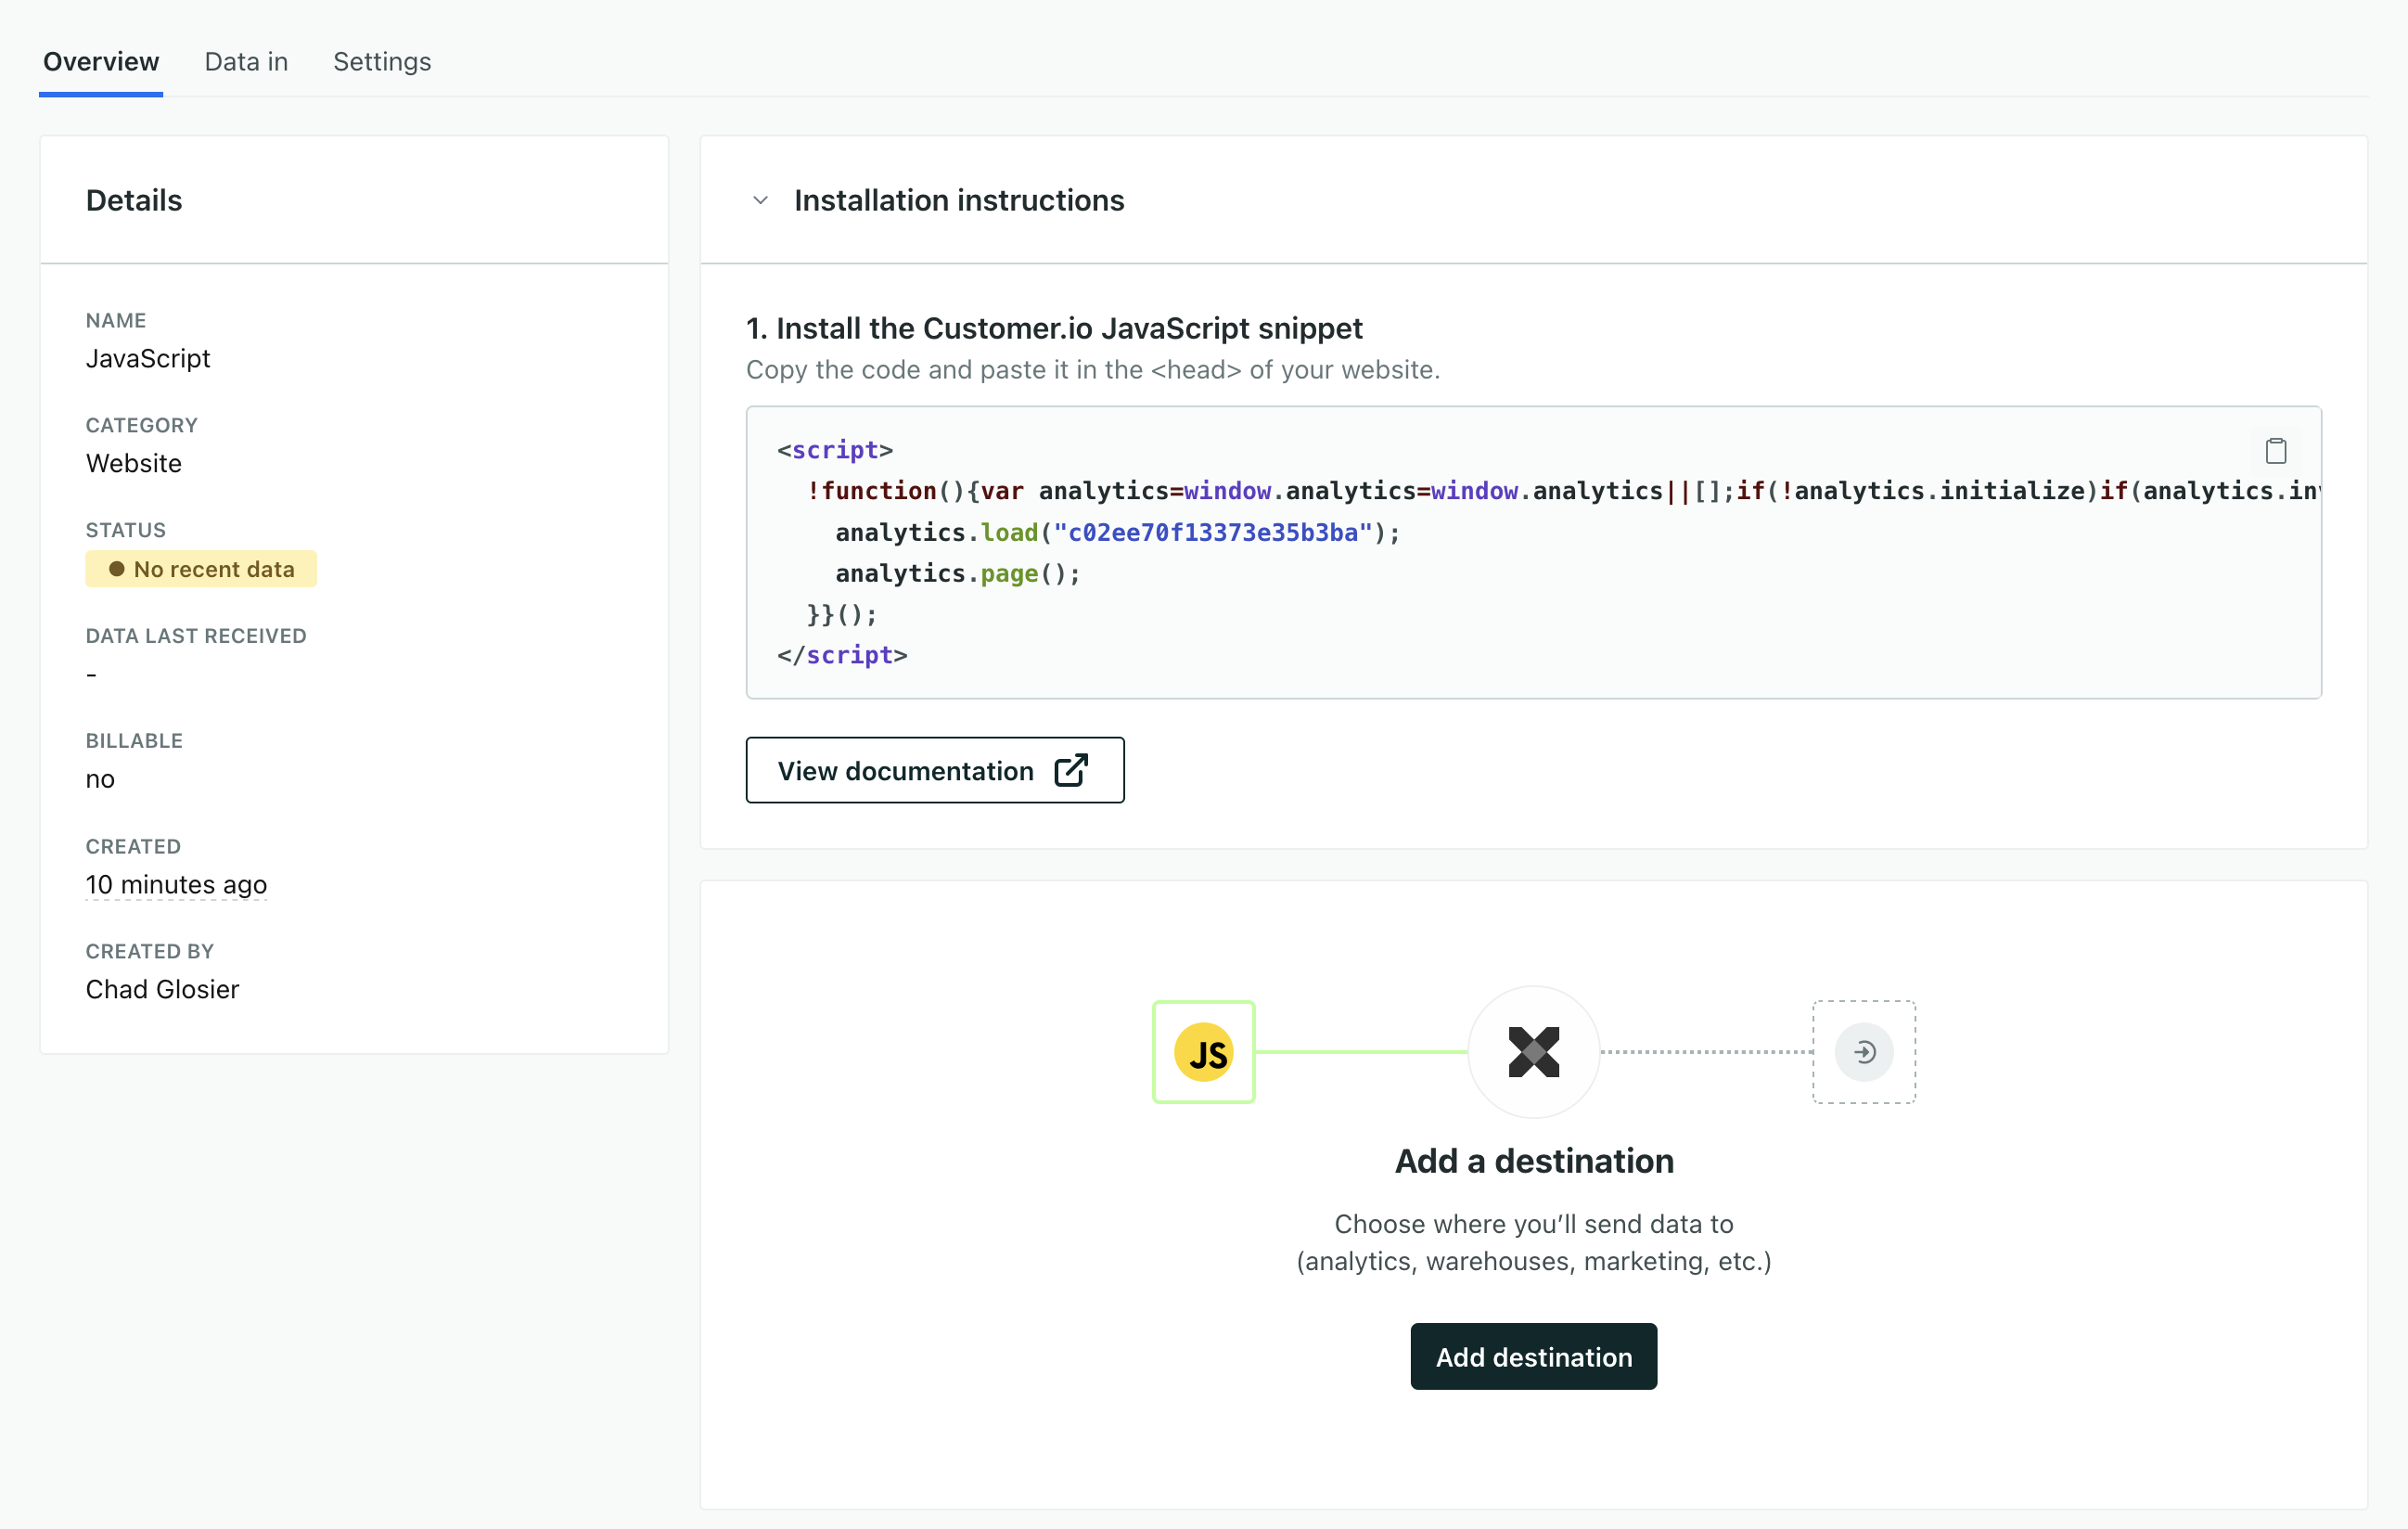The width and height of the screenshot is (2408, 1529).
Task: Click the collapse chevron on Installation instructions
Action: 758,199
